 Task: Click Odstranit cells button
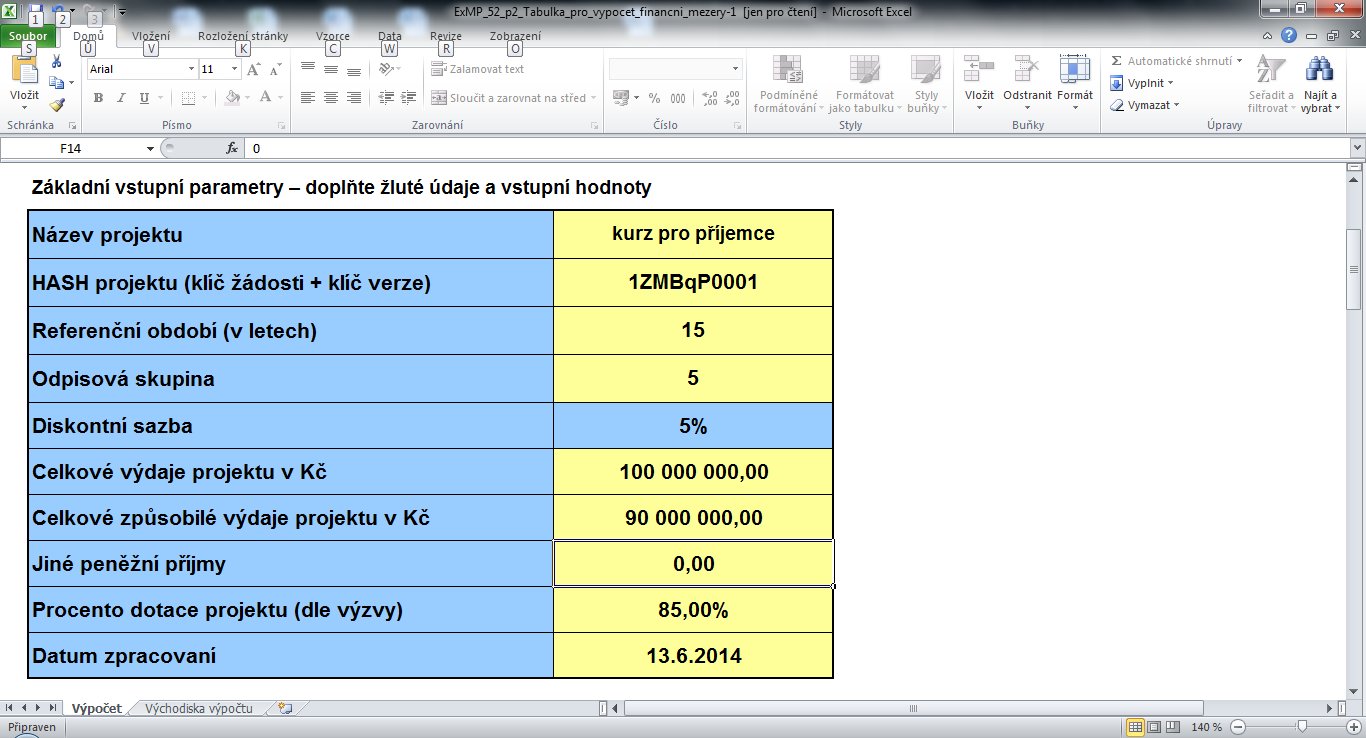[1027, 85]
